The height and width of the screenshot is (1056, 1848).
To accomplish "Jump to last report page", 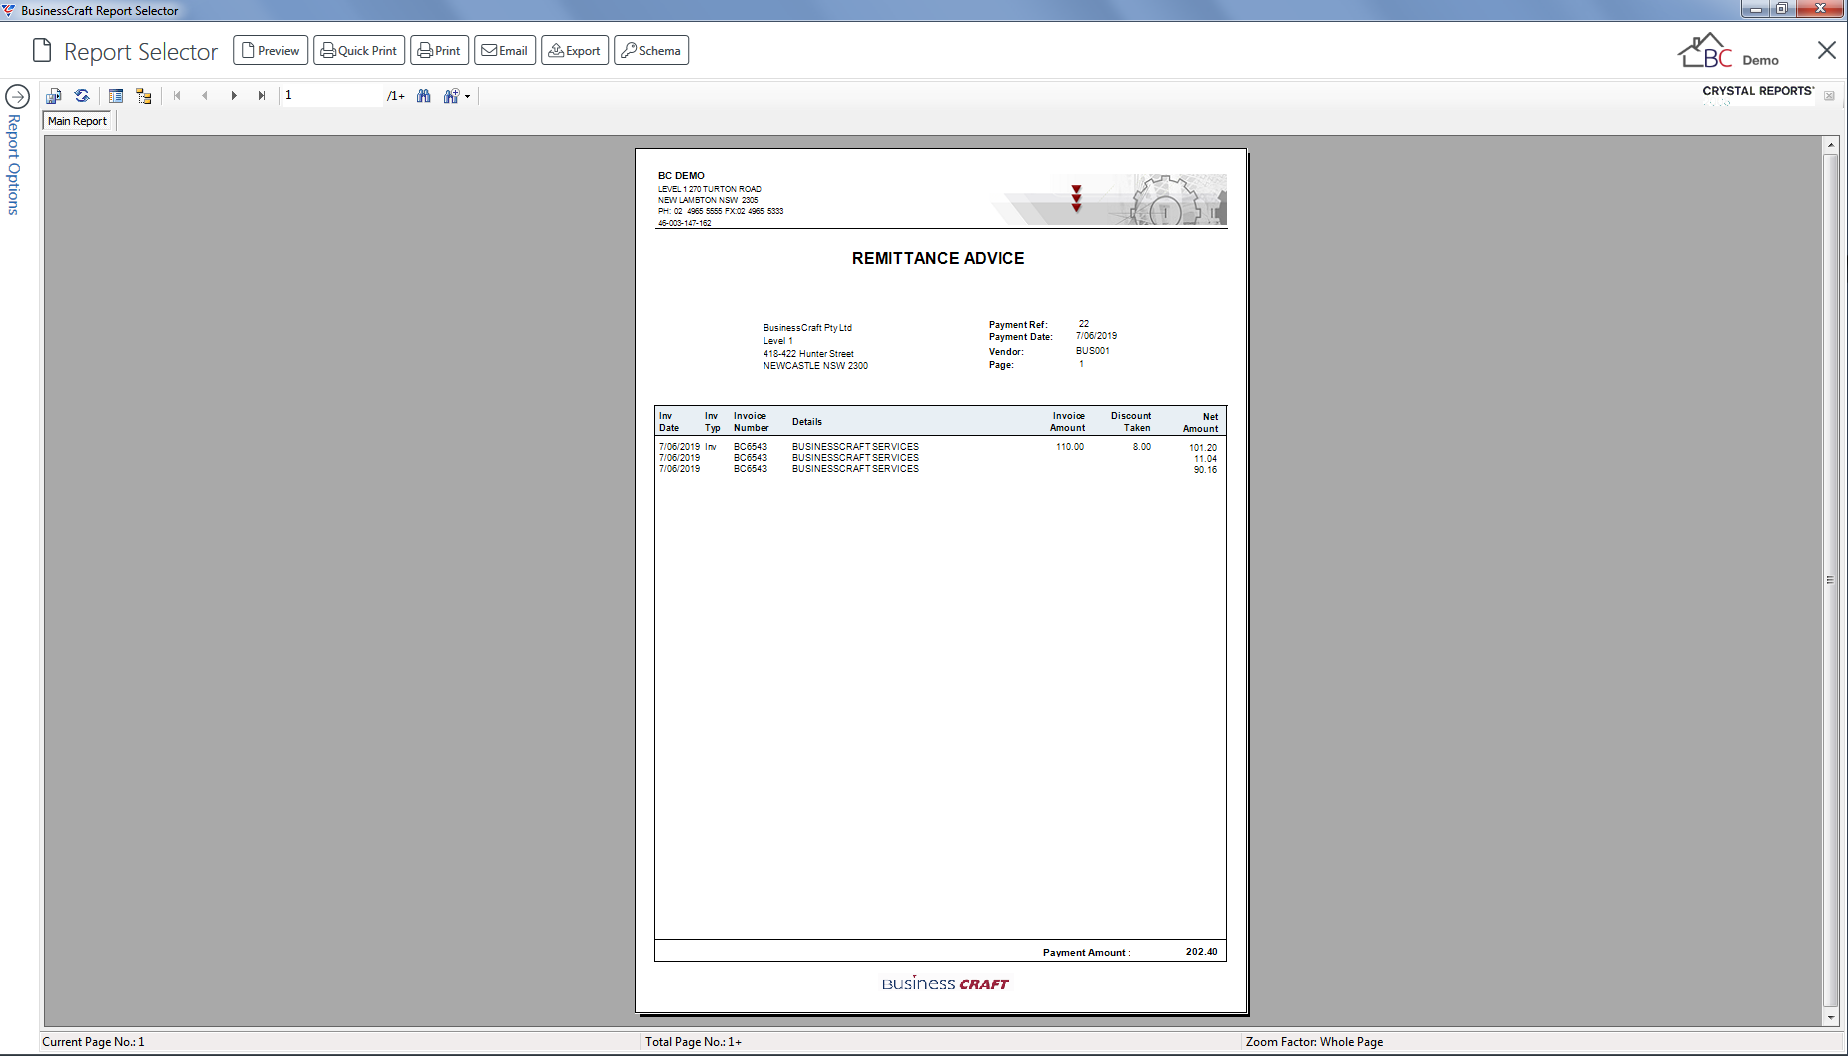I will point(262,96).
